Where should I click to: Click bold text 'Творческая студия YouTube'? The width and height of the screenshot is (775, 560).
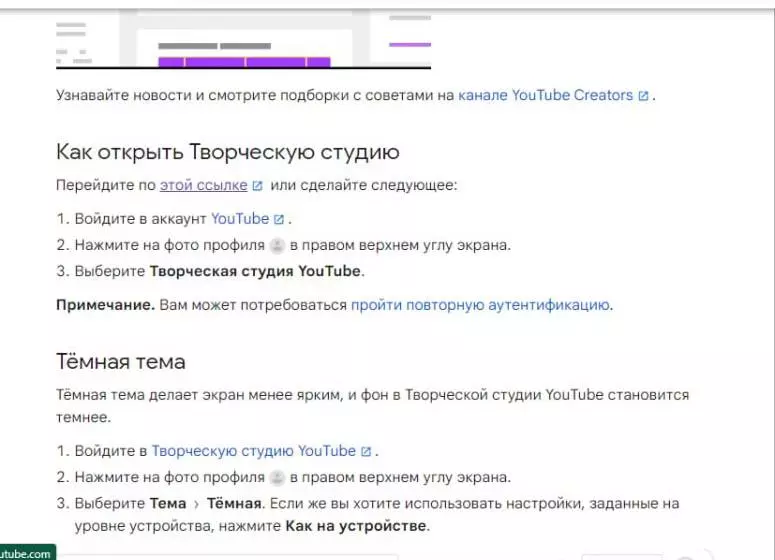point(255,271)
